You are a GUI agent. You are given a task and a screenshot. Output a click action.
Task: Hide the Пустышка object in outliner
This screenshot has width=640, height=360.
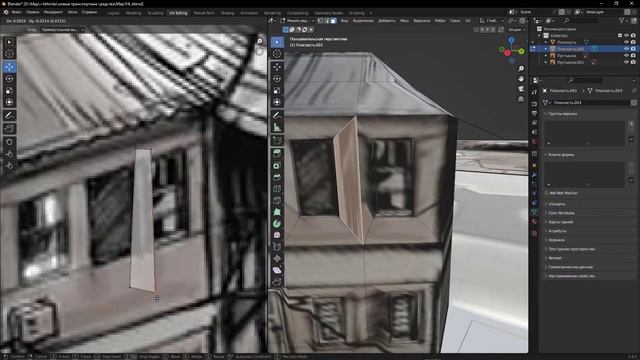coord(626,56)
